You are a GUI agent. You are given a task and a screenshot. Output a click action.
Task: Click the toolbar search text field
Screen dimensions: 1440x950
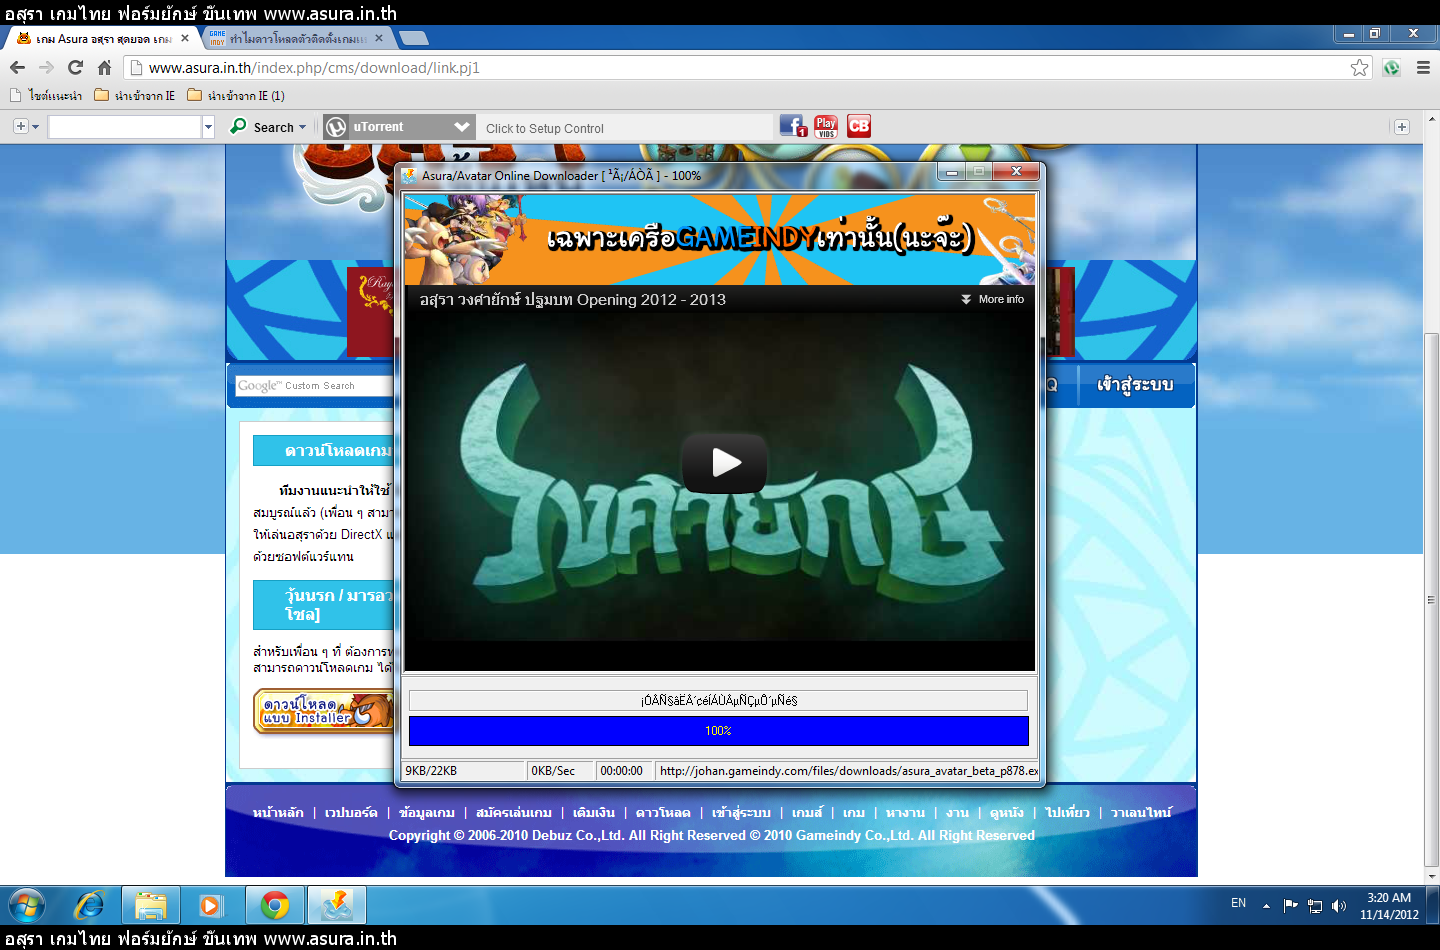coord(124,127)
